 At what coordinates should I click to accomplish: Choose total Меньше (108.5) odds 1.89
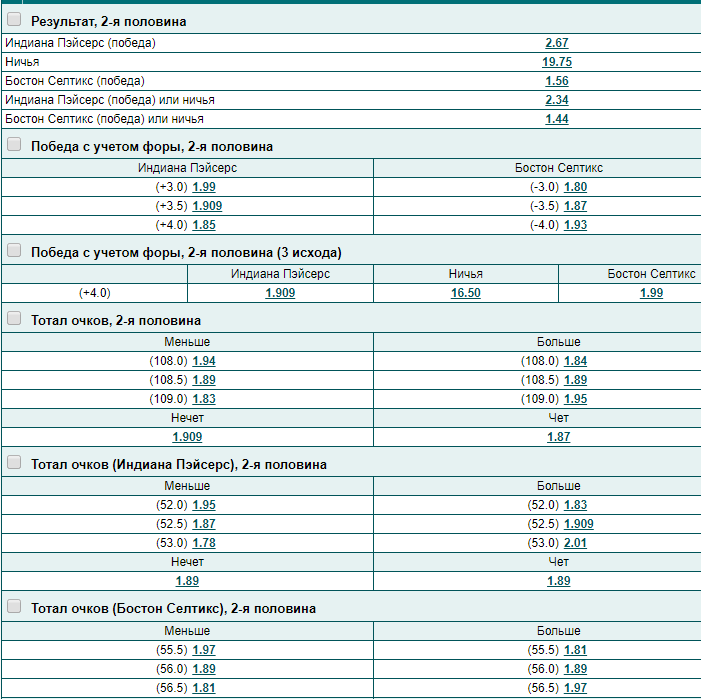(x=204, y=380)
